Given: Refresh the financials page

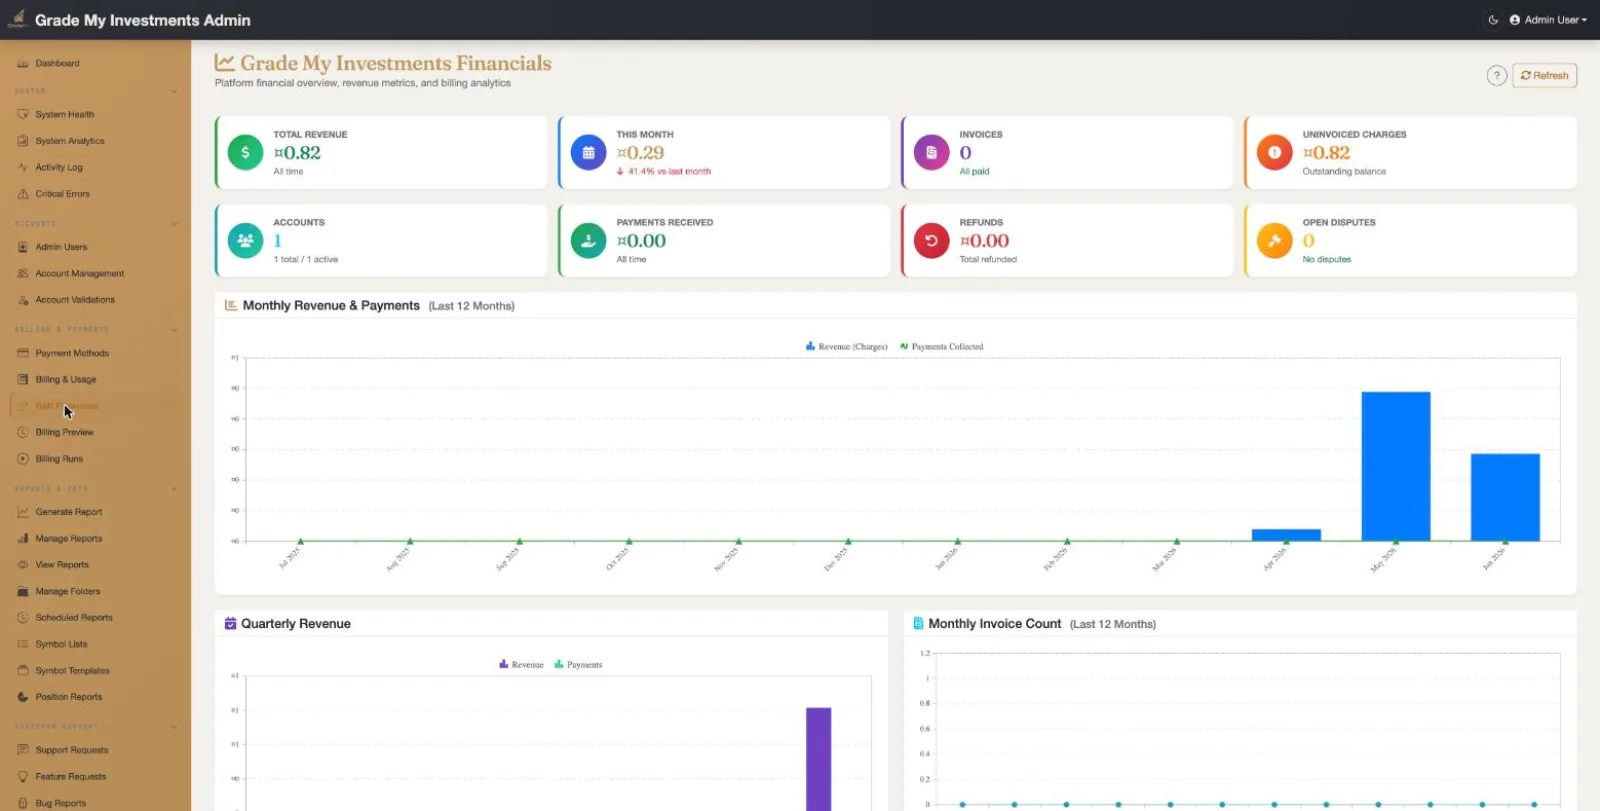Looking at the screenshot, I should point(1545,76).
